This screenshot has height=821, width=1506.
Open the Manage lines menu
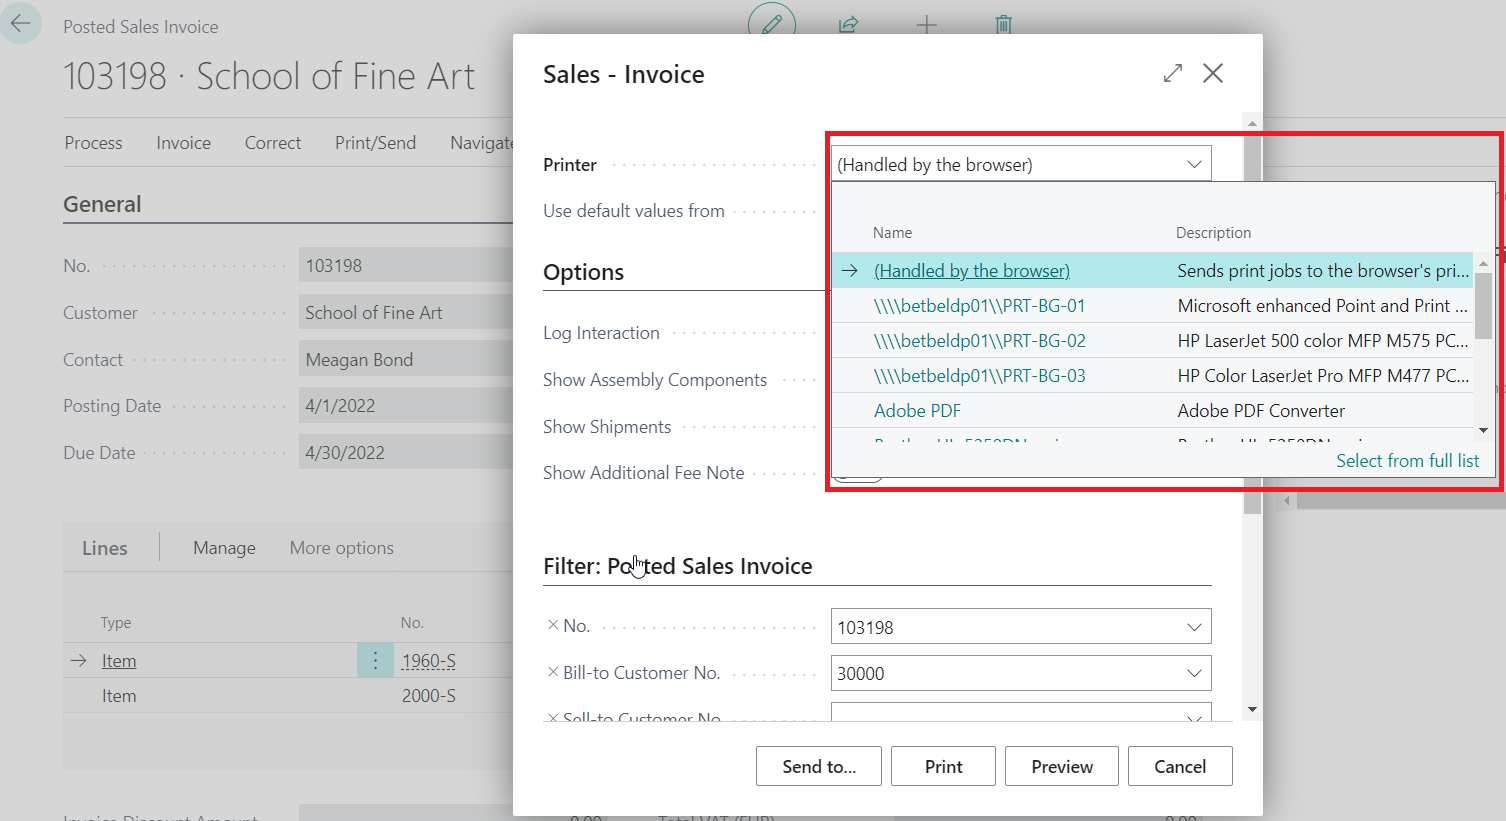pyautogui.click(x=224, y=548)
